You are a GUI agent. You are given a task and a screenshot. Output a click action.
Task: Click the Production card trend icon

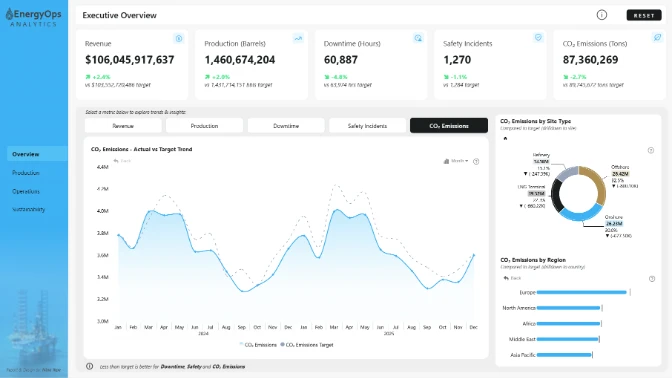pos(298,39)
